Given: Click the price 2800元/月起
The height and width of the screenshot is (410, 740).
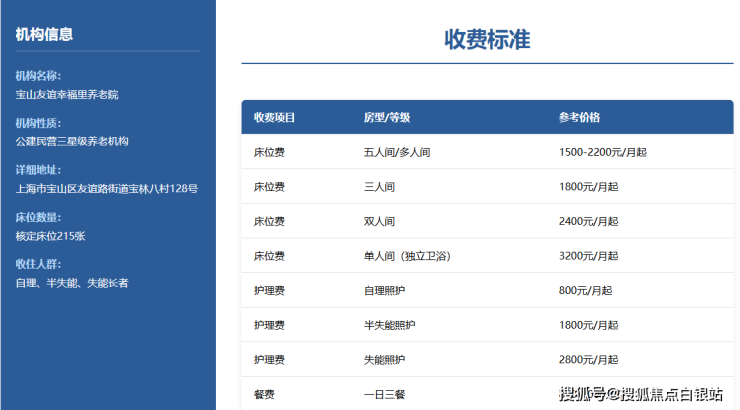Looking at the screenshot, I should pos(588,360).
